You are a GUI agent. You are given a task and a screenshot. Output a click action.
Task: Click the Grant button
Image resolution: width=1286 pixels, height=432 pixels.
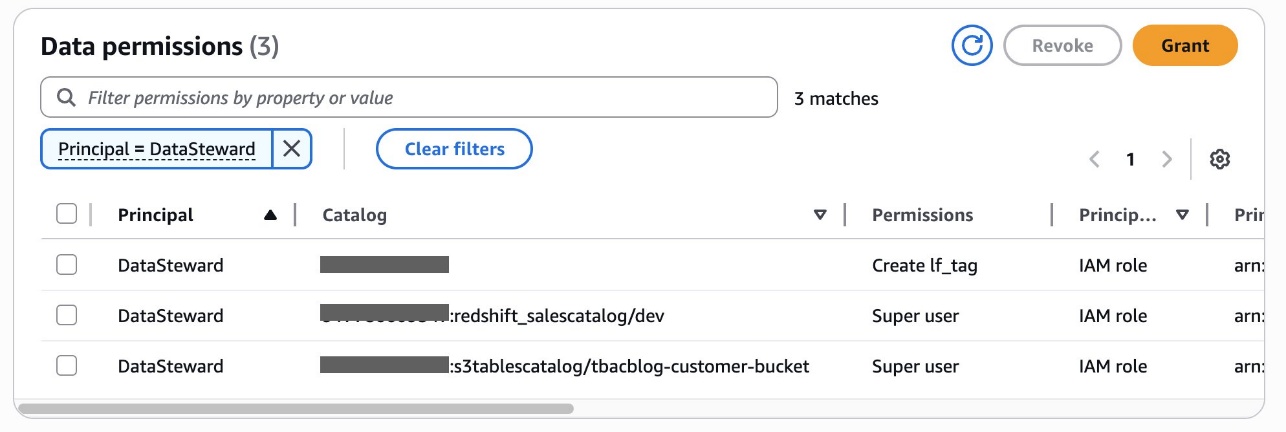pyautogui.click(x=1185, y=46)
